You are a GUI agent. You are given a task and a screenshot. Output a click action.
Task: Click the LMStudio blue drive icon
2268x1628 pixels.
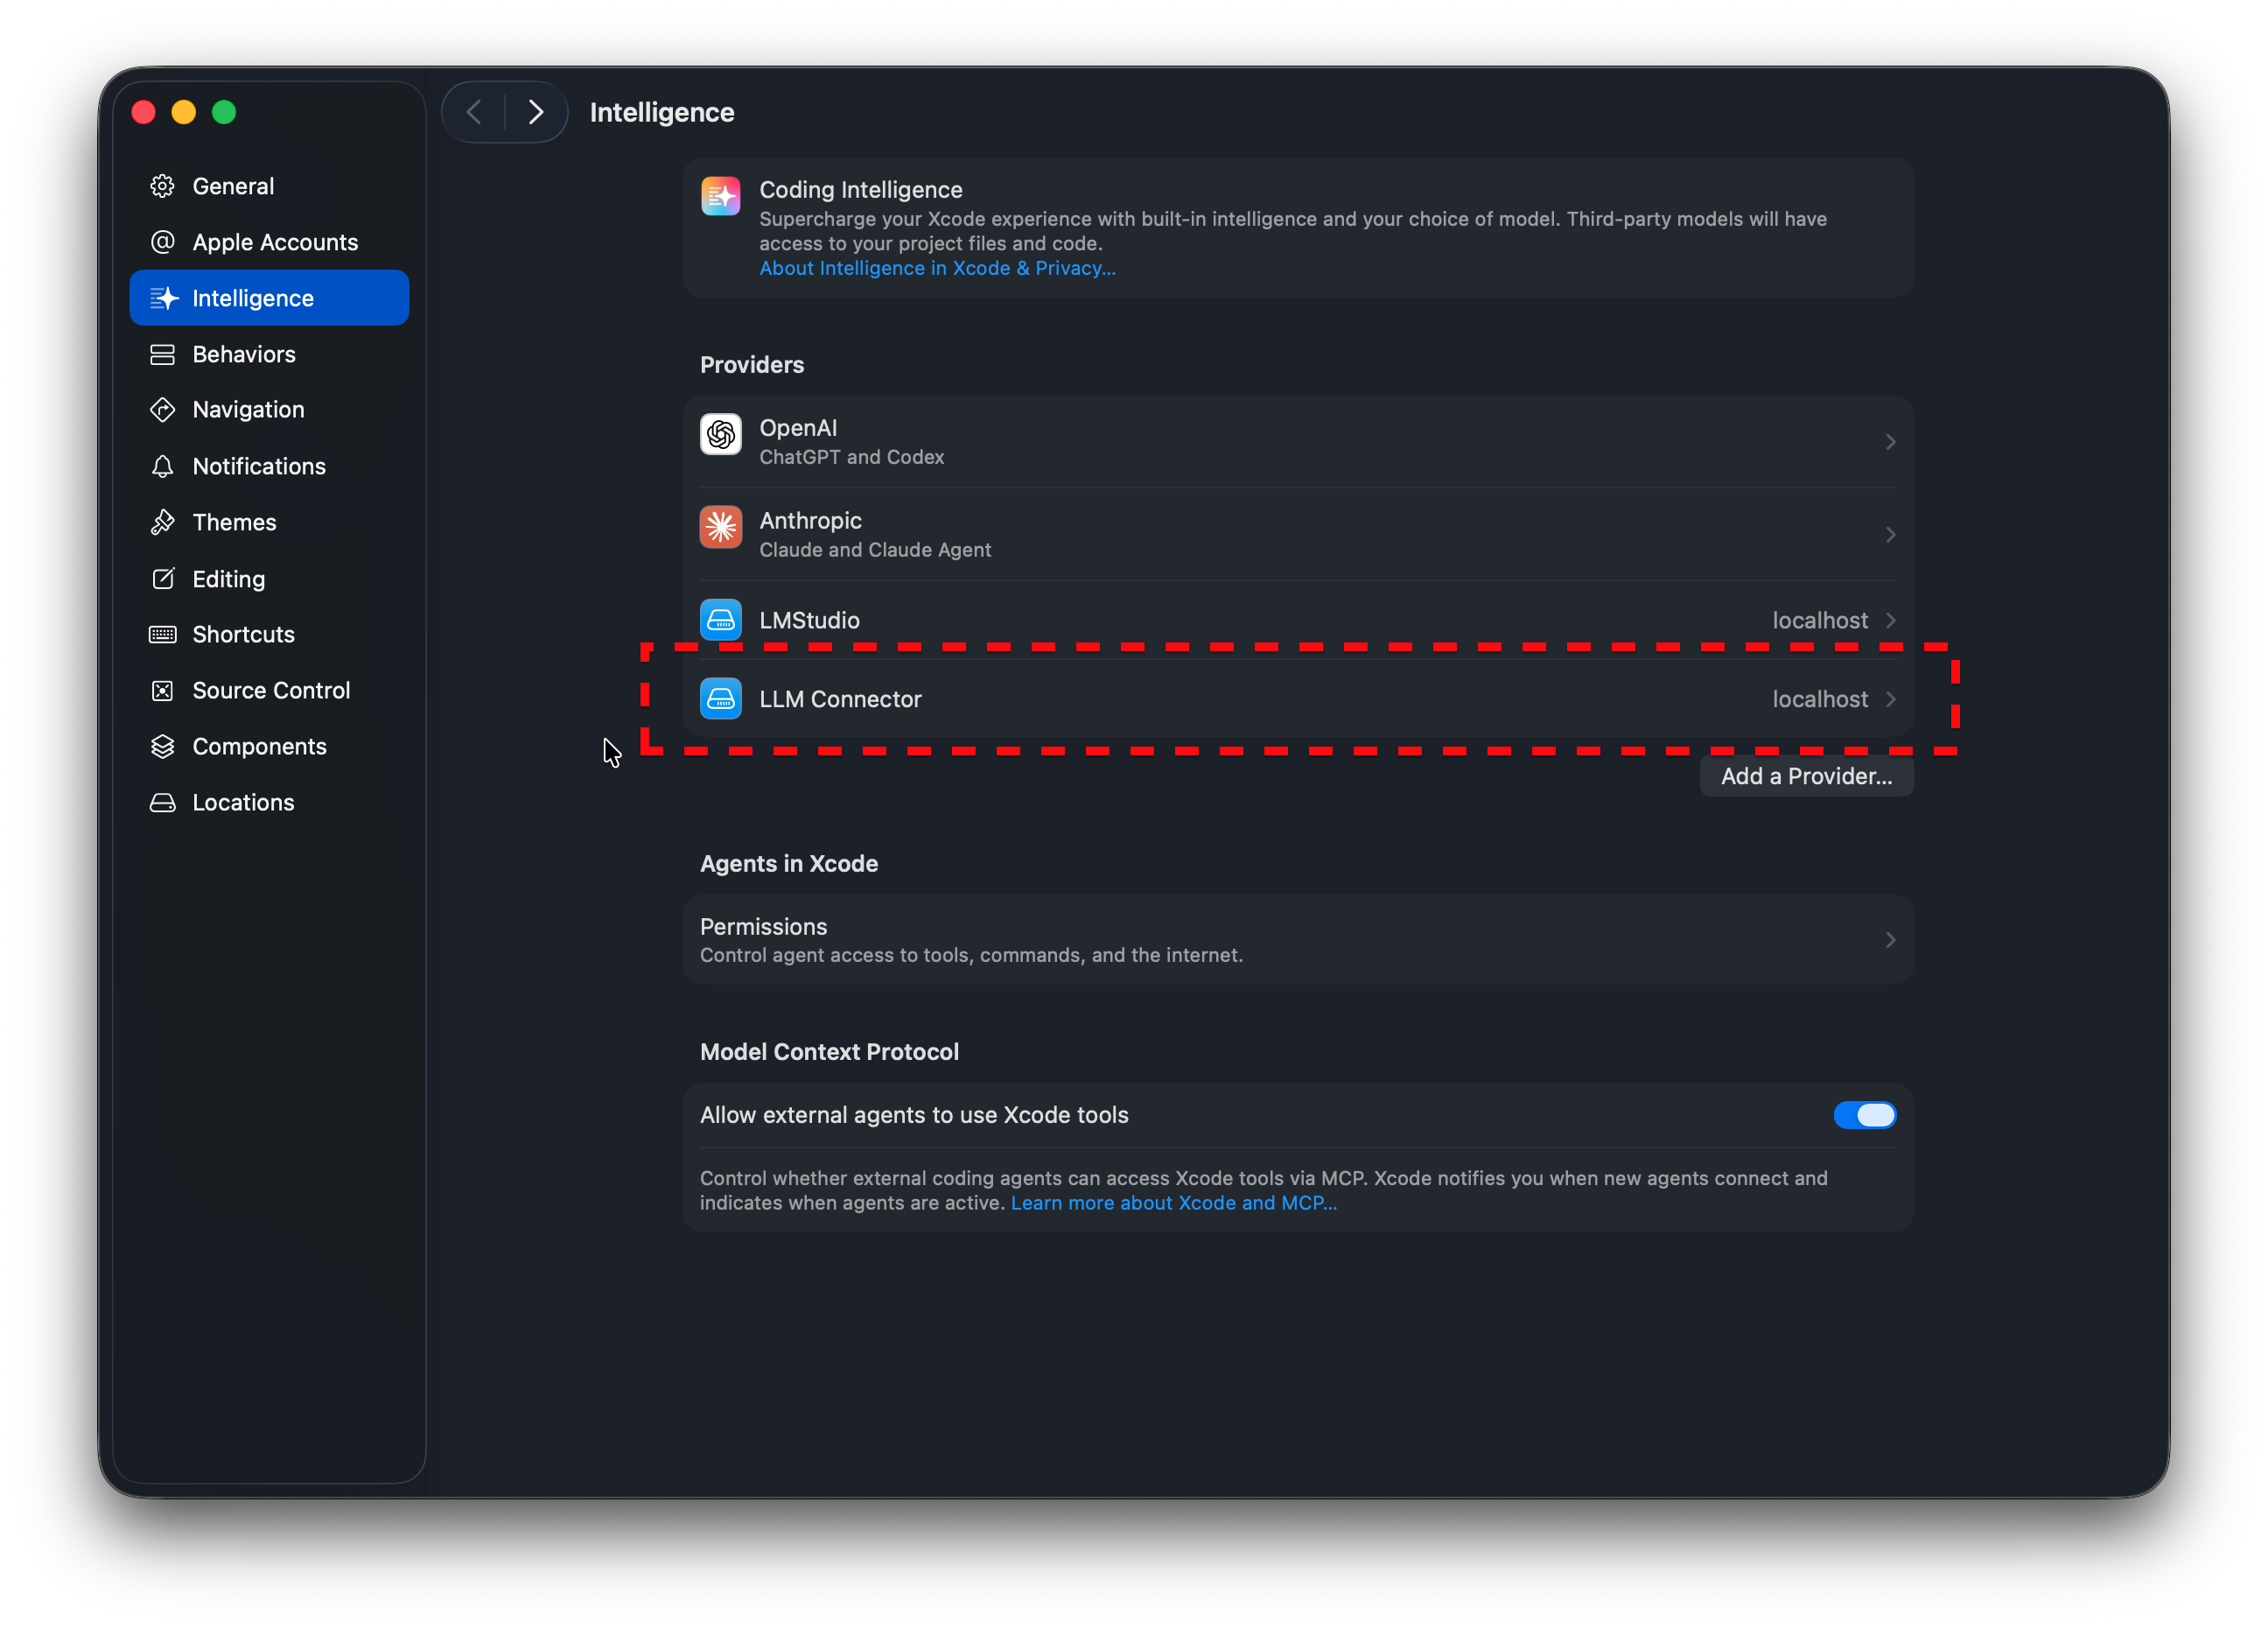(x=720, y=620)
